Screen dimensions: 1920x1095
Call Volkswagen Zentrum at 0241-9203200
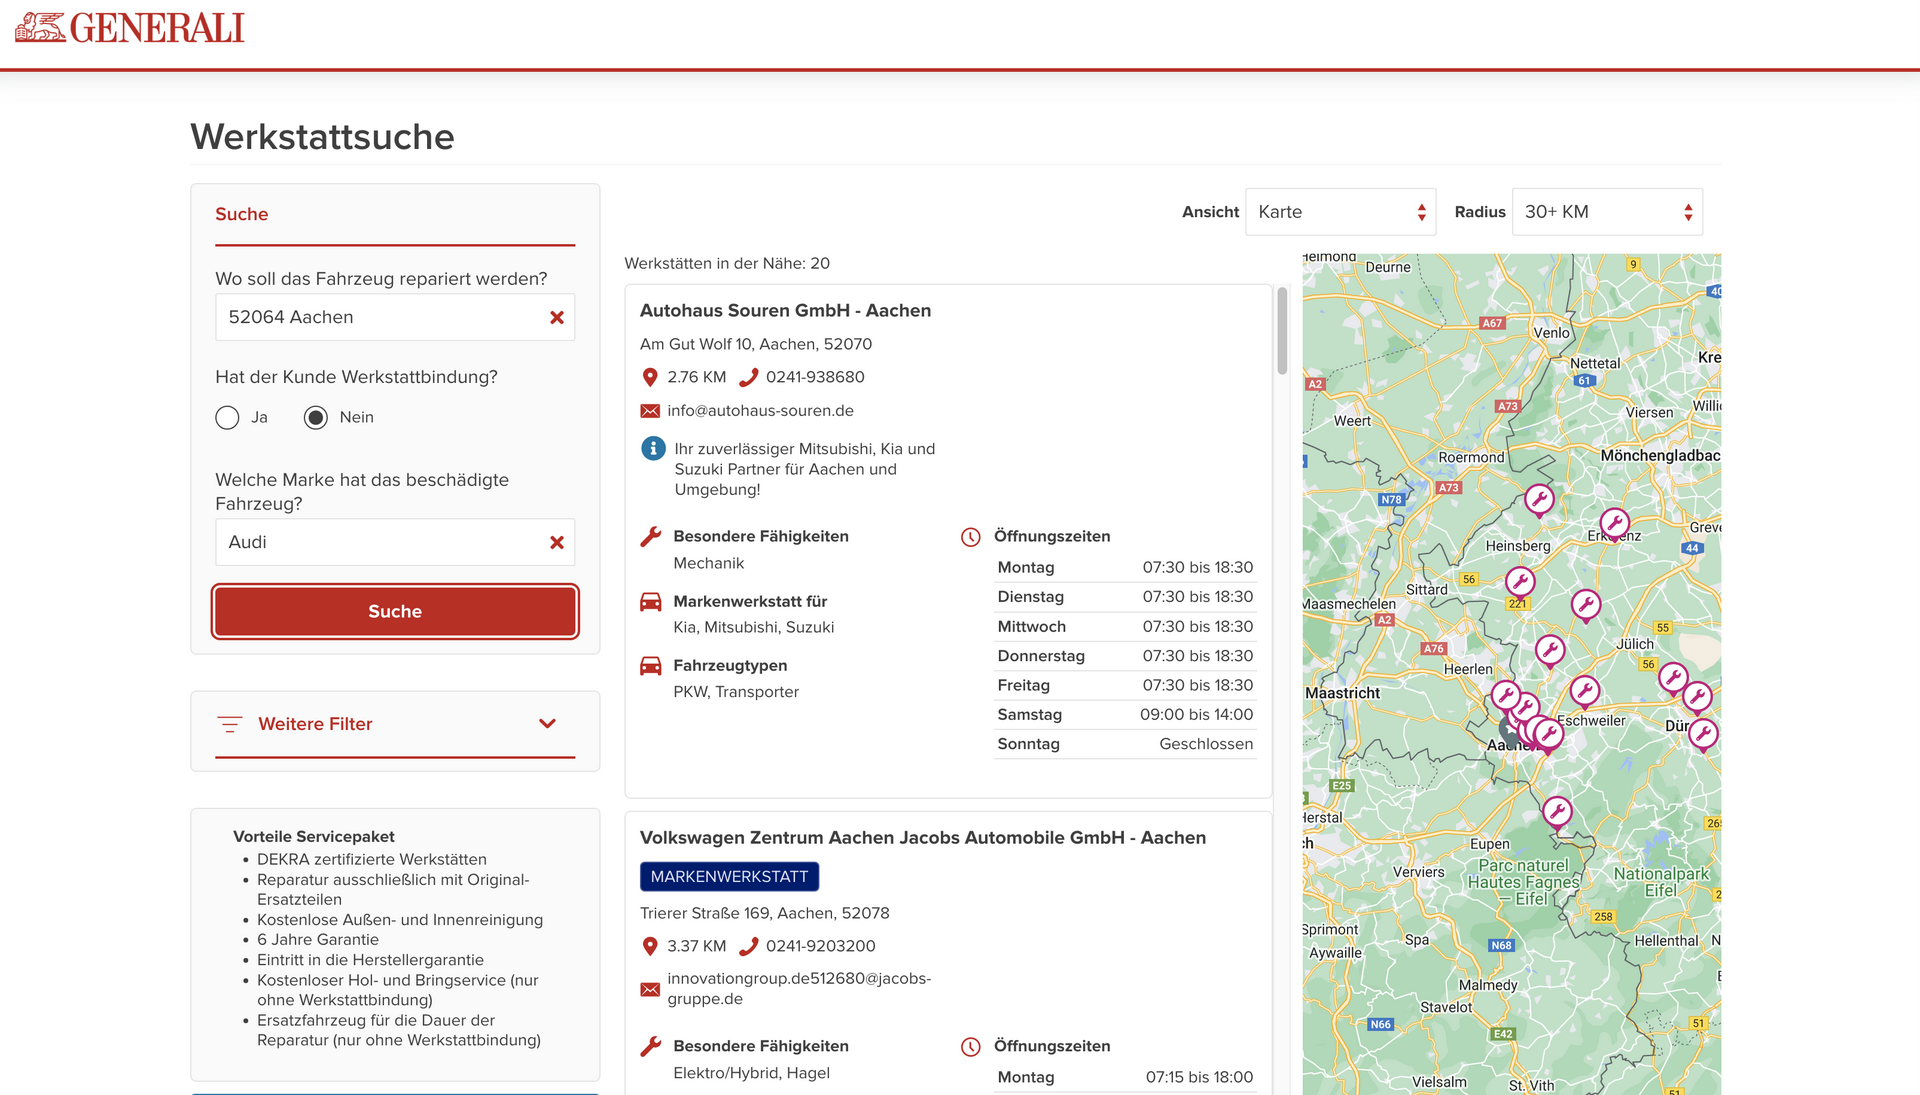[x=821, y=946]
